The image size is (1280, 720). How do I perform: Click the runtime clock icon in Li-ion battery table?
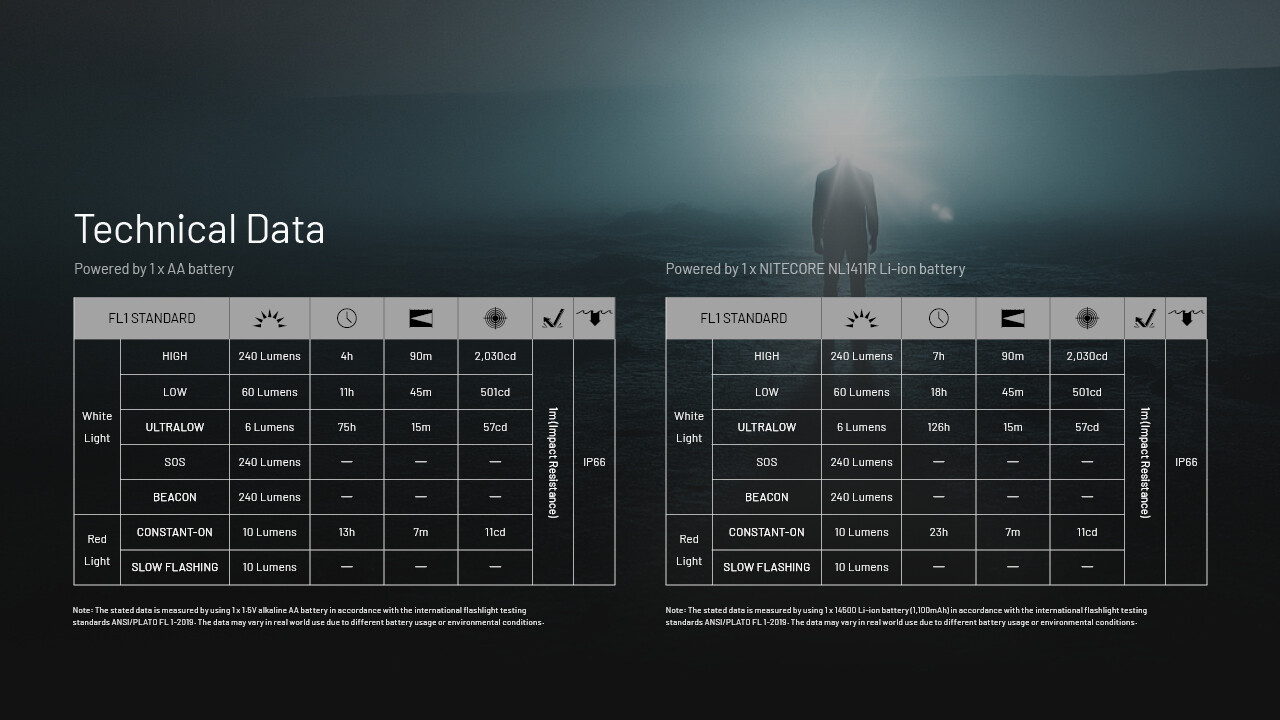tap(938, 319)
